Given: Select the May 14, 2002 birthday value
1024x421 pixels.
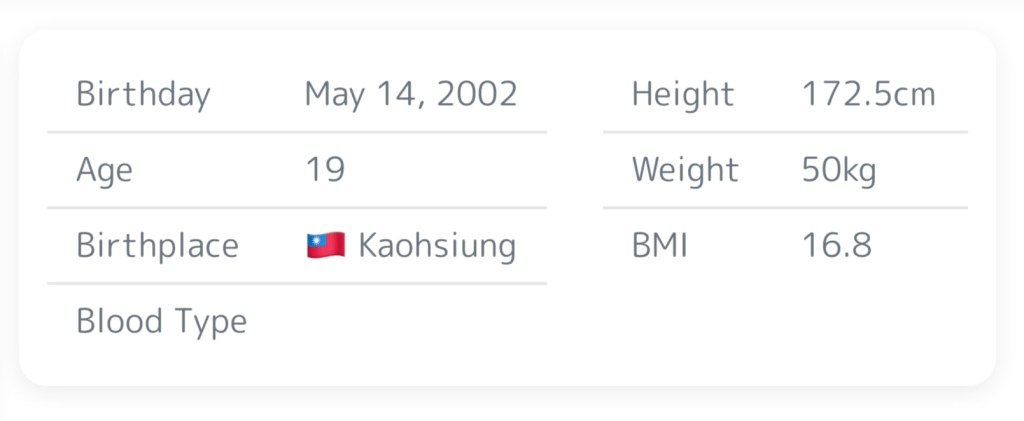Looking at the screenshot, I should click(x=411, y=95).
